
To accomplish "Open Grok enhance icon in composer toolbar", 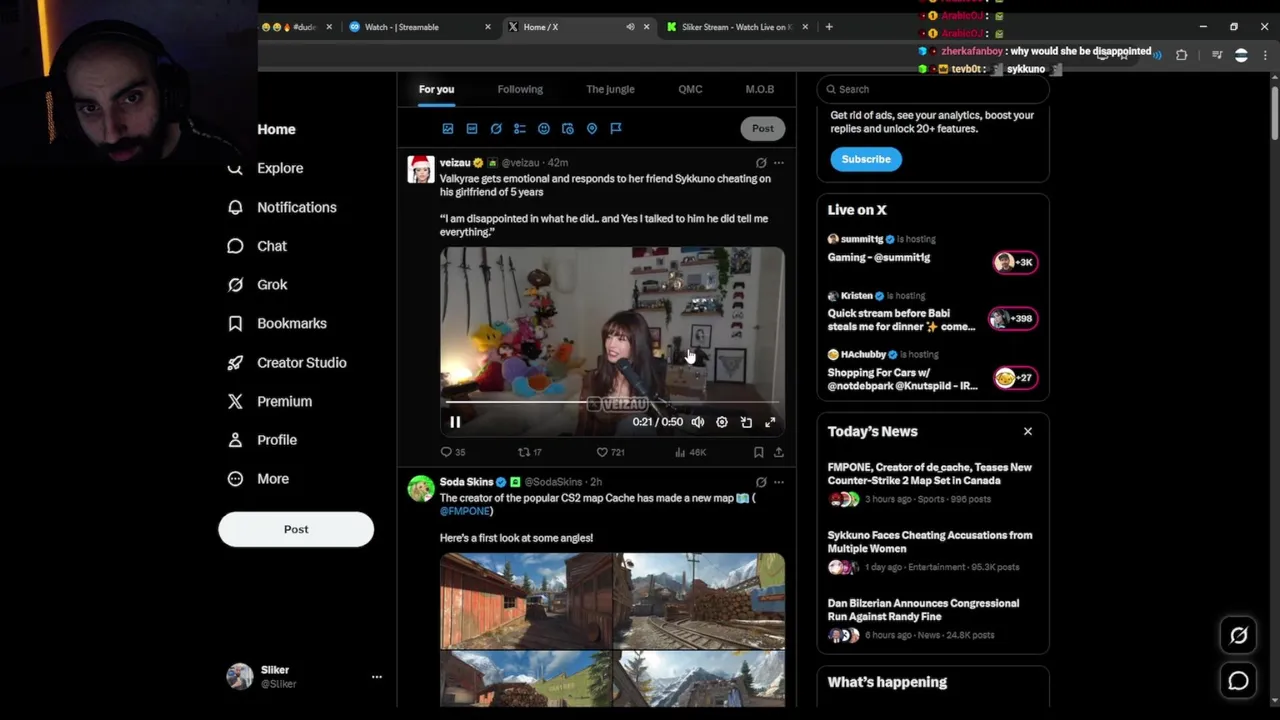I will tap(496, 129).
